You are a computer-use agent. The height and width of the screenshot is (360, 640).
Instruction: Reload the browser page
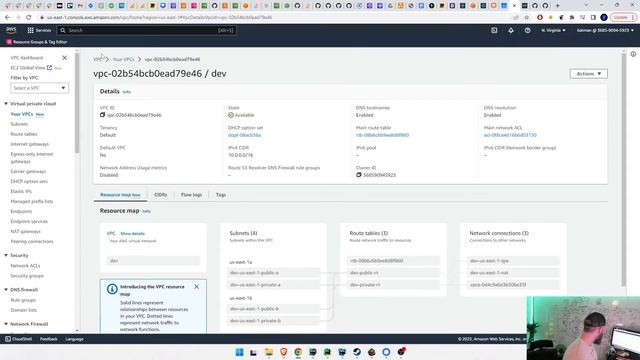pyautogui.click(x=29, y=18)
